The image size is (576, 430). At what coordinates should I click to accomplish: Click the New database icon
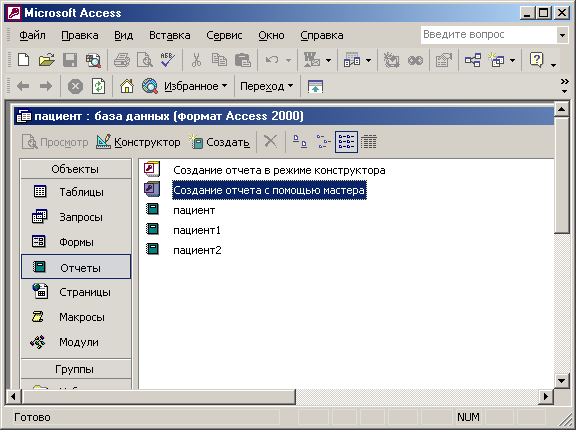[24, 60]
